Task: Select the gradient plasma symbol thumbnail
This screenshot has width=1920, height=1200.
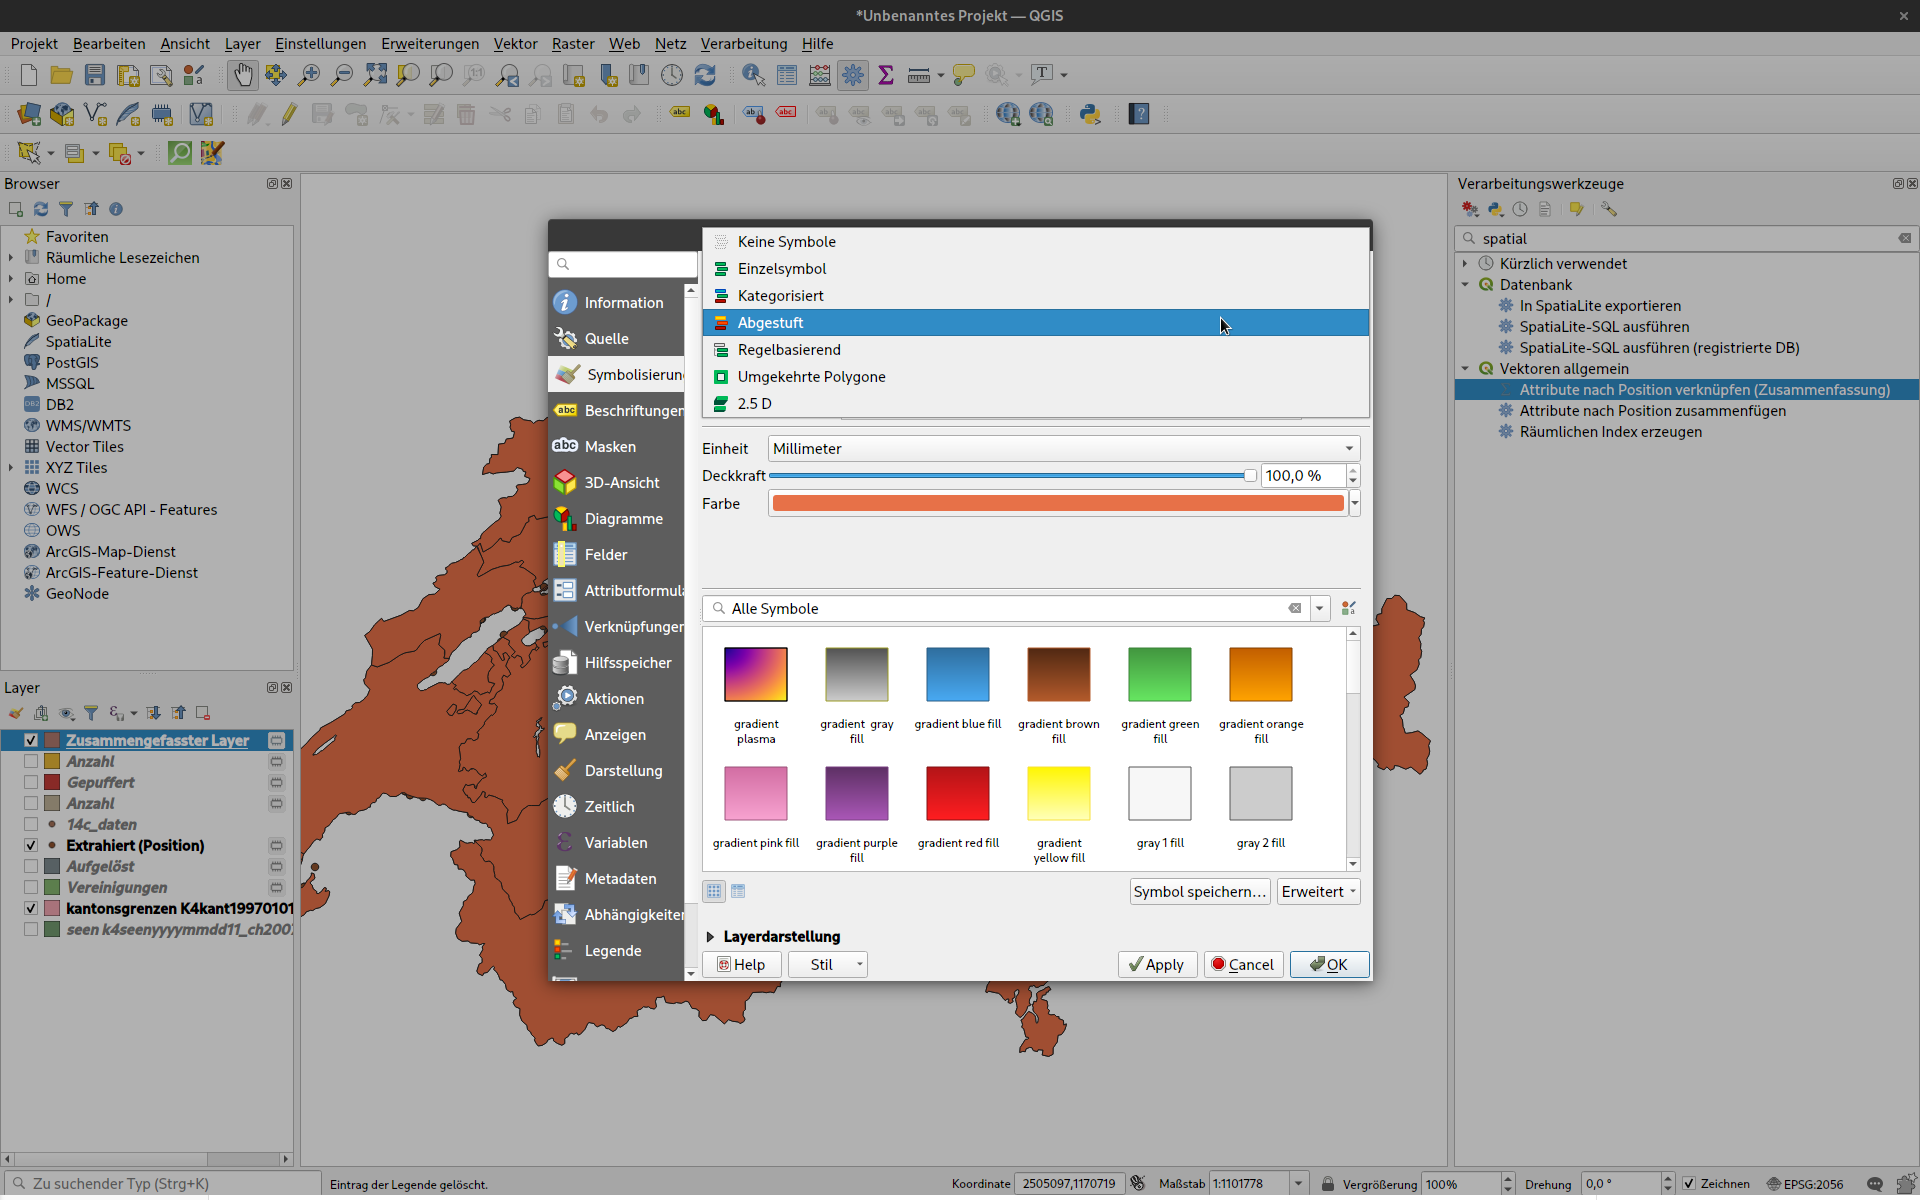Action: (x=756, y=675)
